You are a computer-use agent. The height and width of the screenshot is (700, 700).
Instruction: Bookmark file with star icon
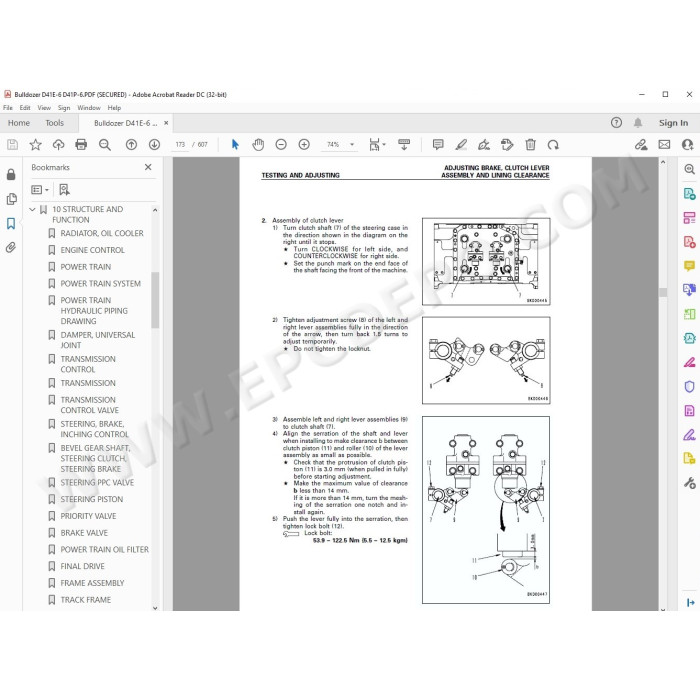coord(35,145)
